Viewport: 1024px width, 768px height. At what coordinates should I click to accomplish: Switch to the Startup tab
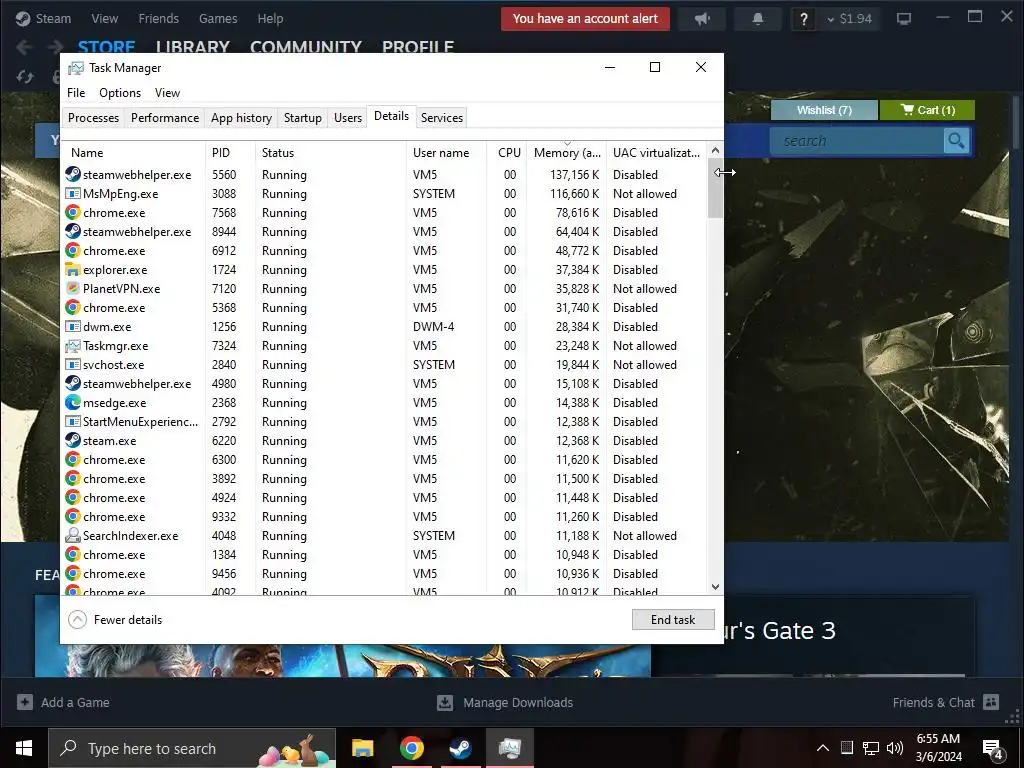click(x=302, y=118)
